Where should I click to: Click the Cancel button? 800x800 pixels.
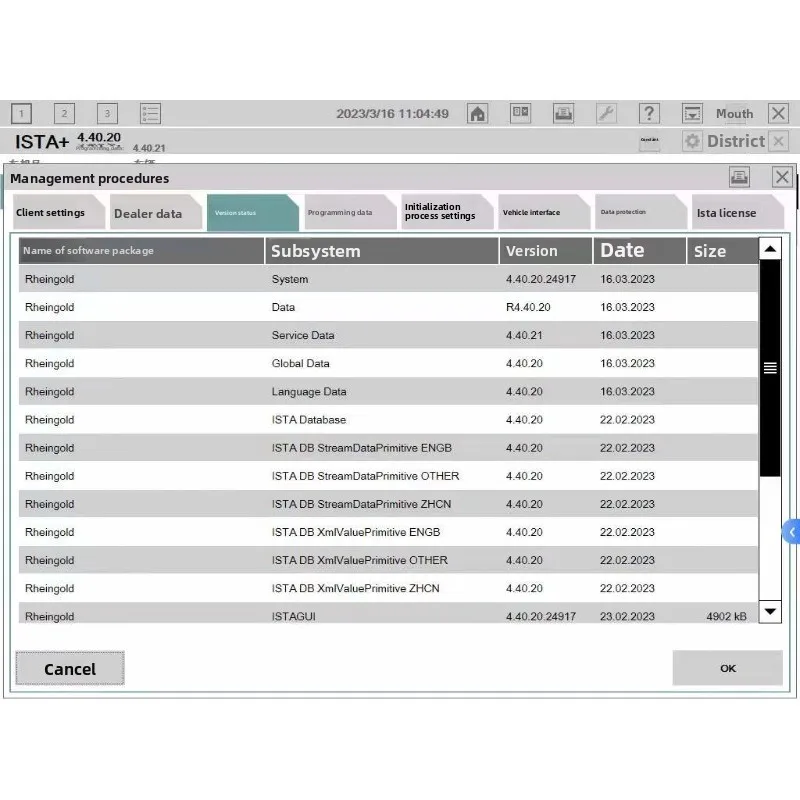pos(70,668)
